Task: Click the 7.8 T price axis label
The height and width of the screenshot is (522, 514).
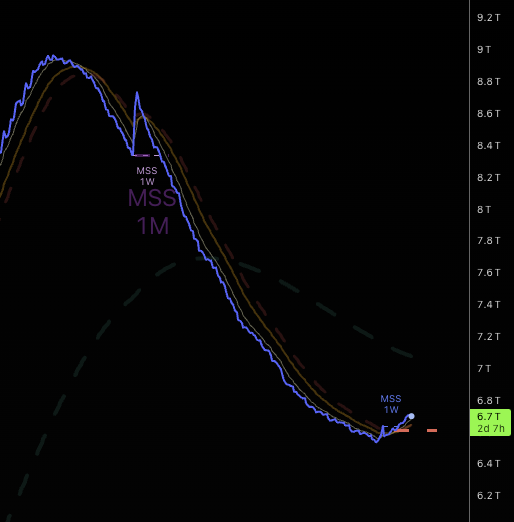Action: (x=489, y=241)
